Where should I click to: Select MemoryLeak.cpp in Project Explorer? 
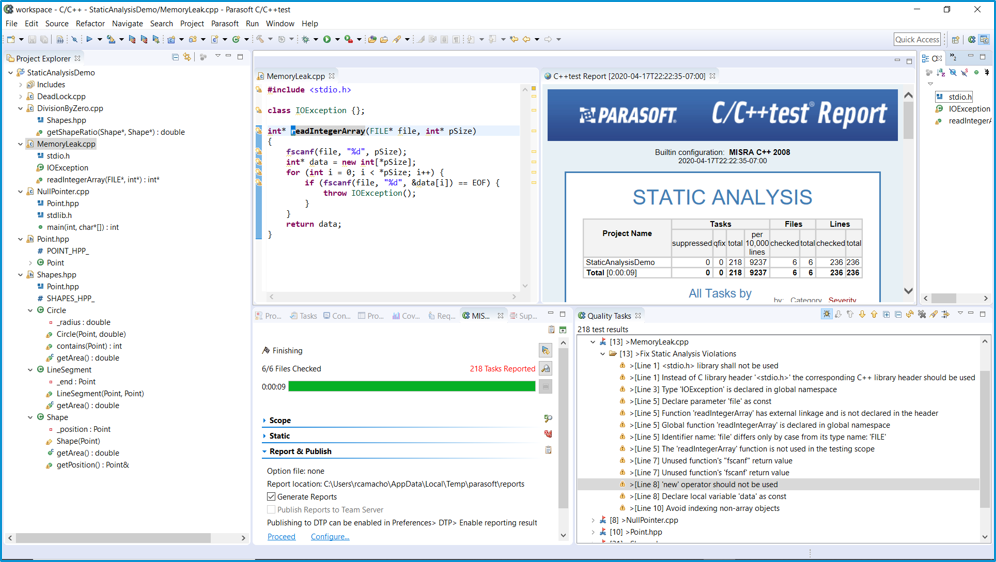pyautogui.click(x=66, y=144)
